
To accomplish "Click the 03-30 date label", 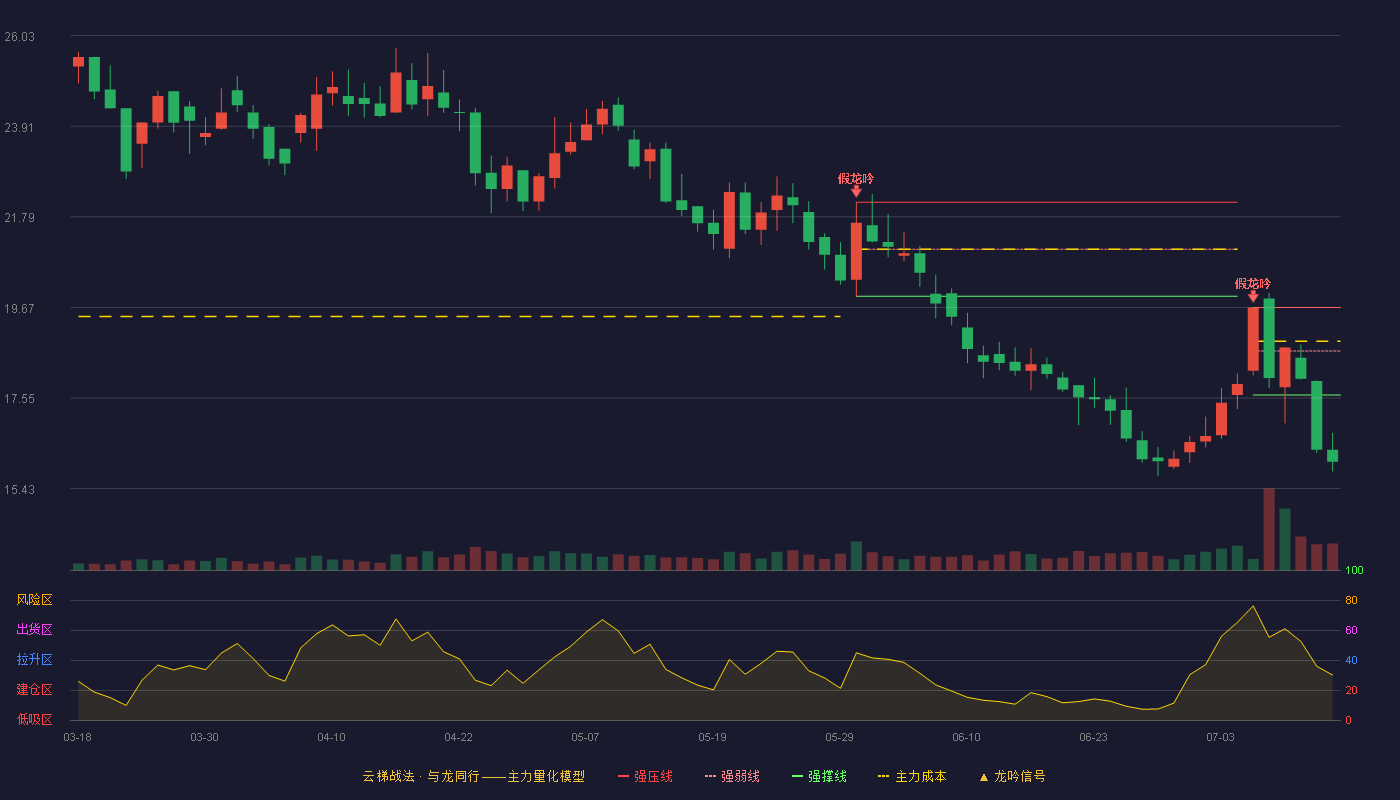I will (x=204, y=737).
